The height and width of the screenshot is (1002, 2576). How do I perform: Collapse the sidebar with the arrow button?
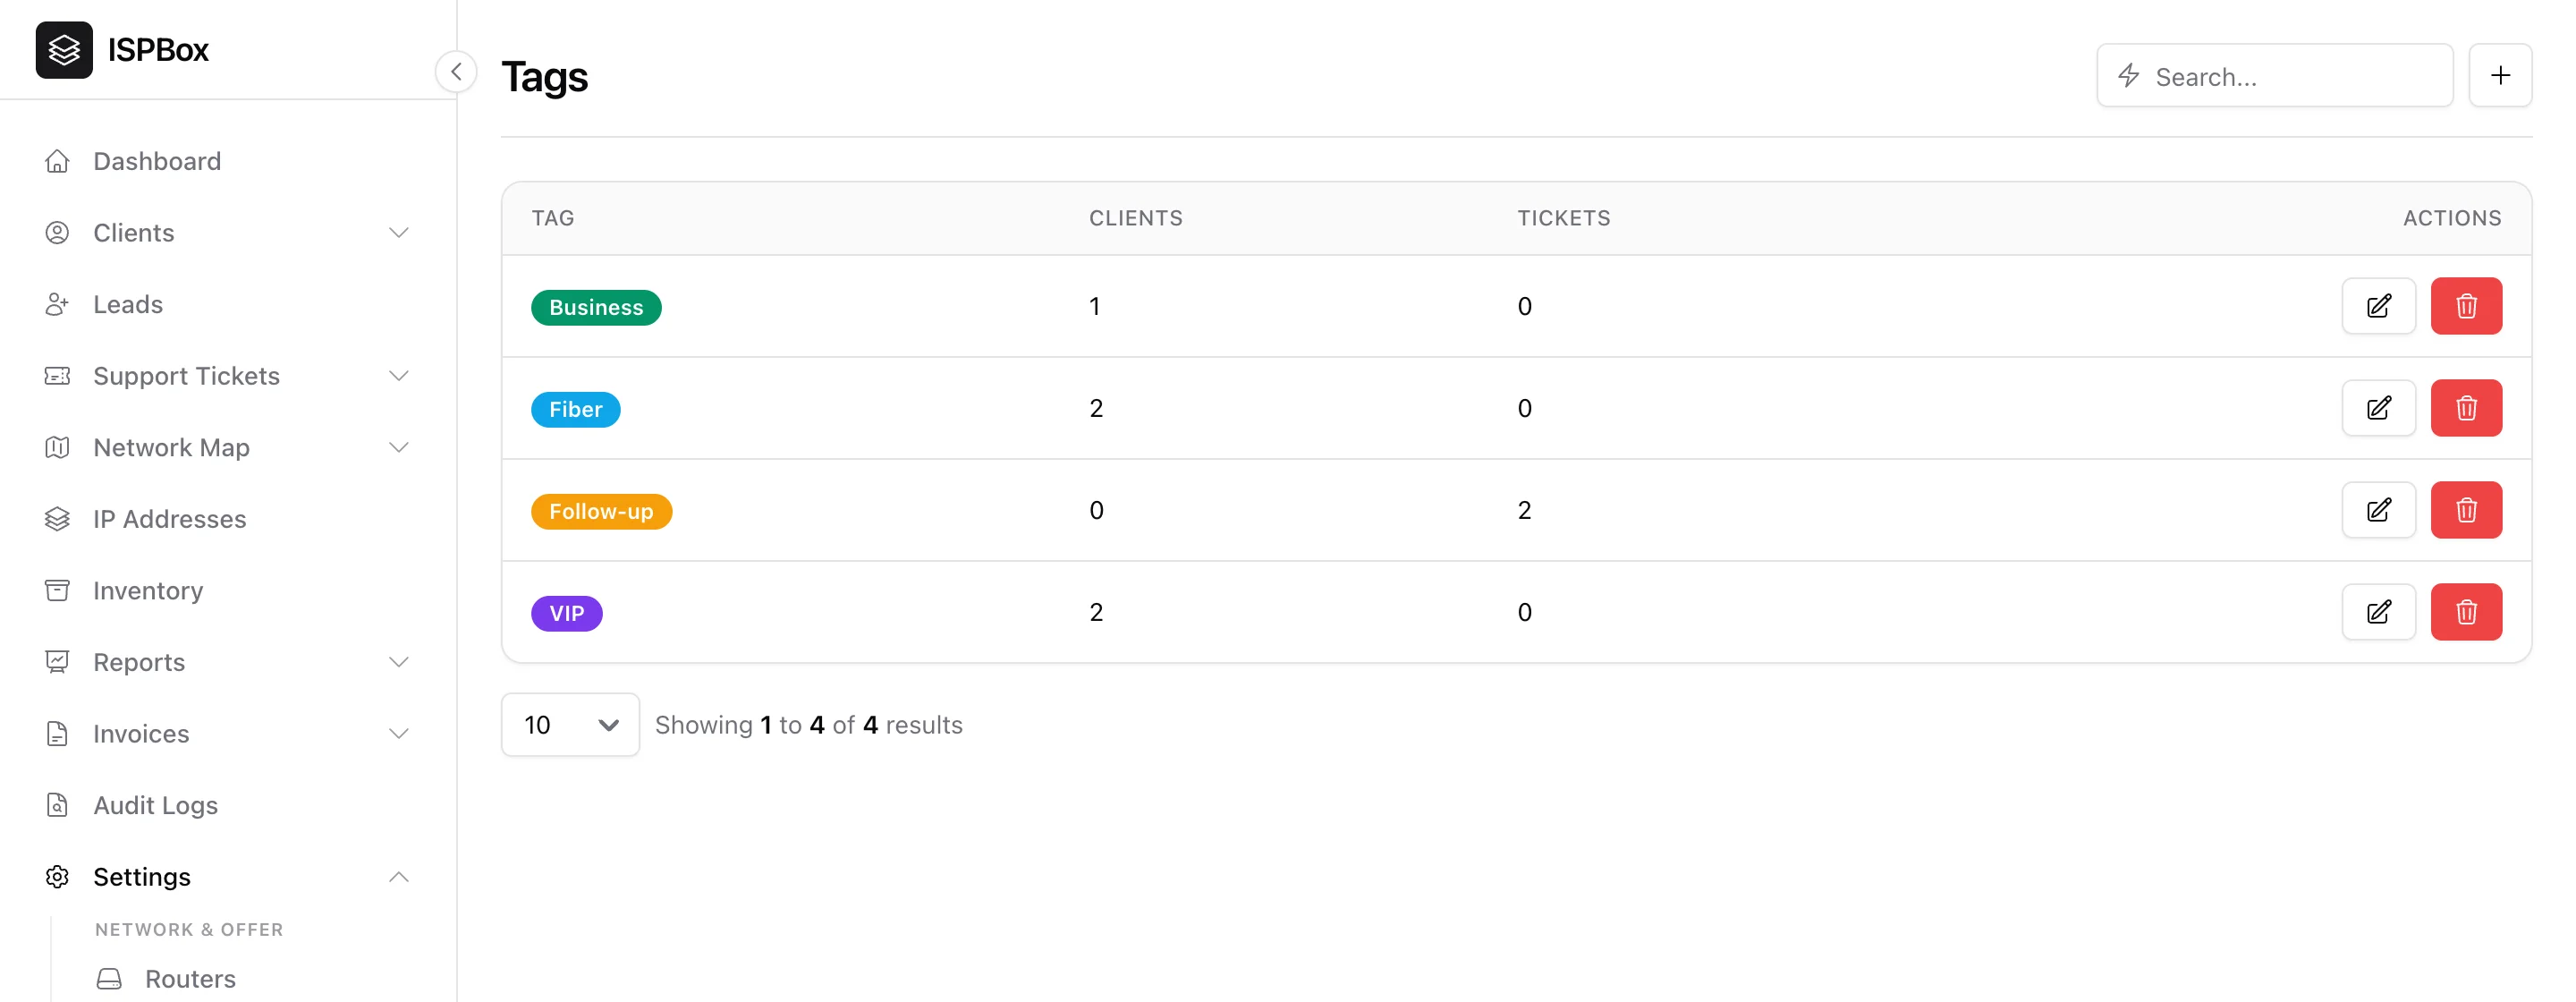coord(456,72)
